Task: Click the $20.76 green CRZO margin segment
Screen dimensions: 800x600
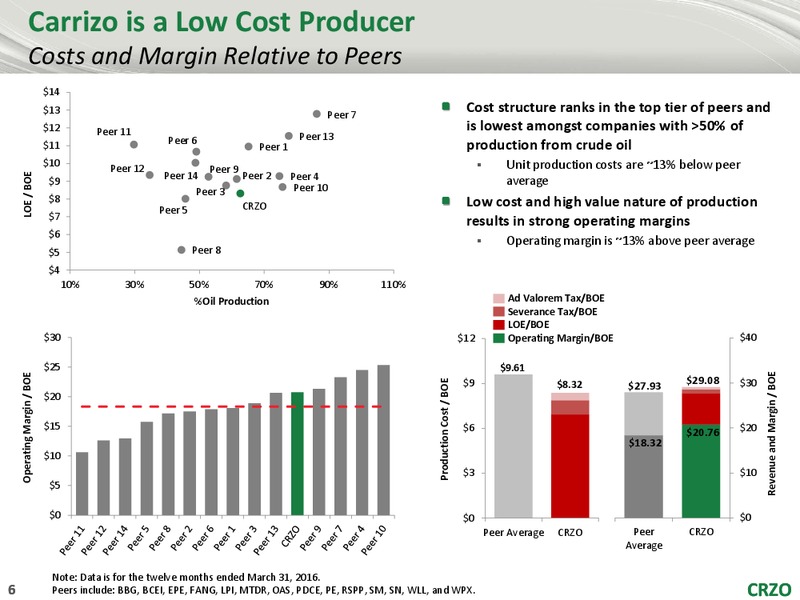Action: click(x=701, y=471)
